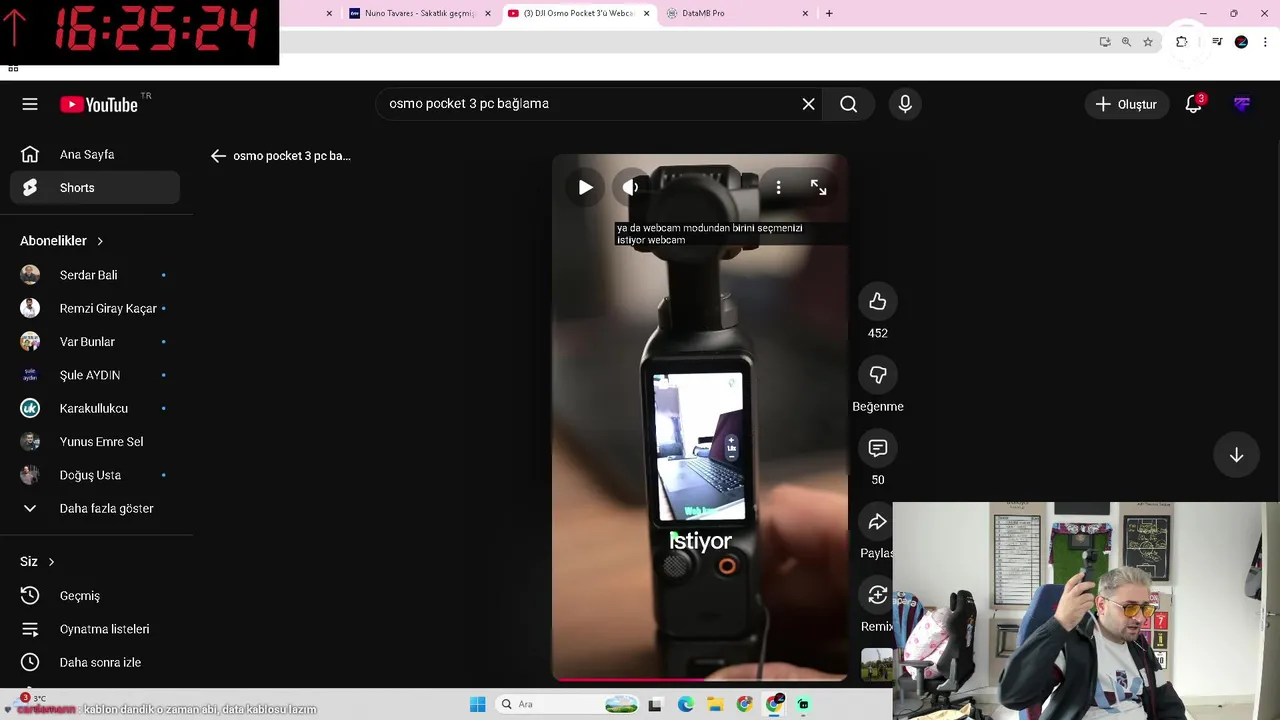
Task: Open Remzi Giray Kaçar channel
Action: 95,308
